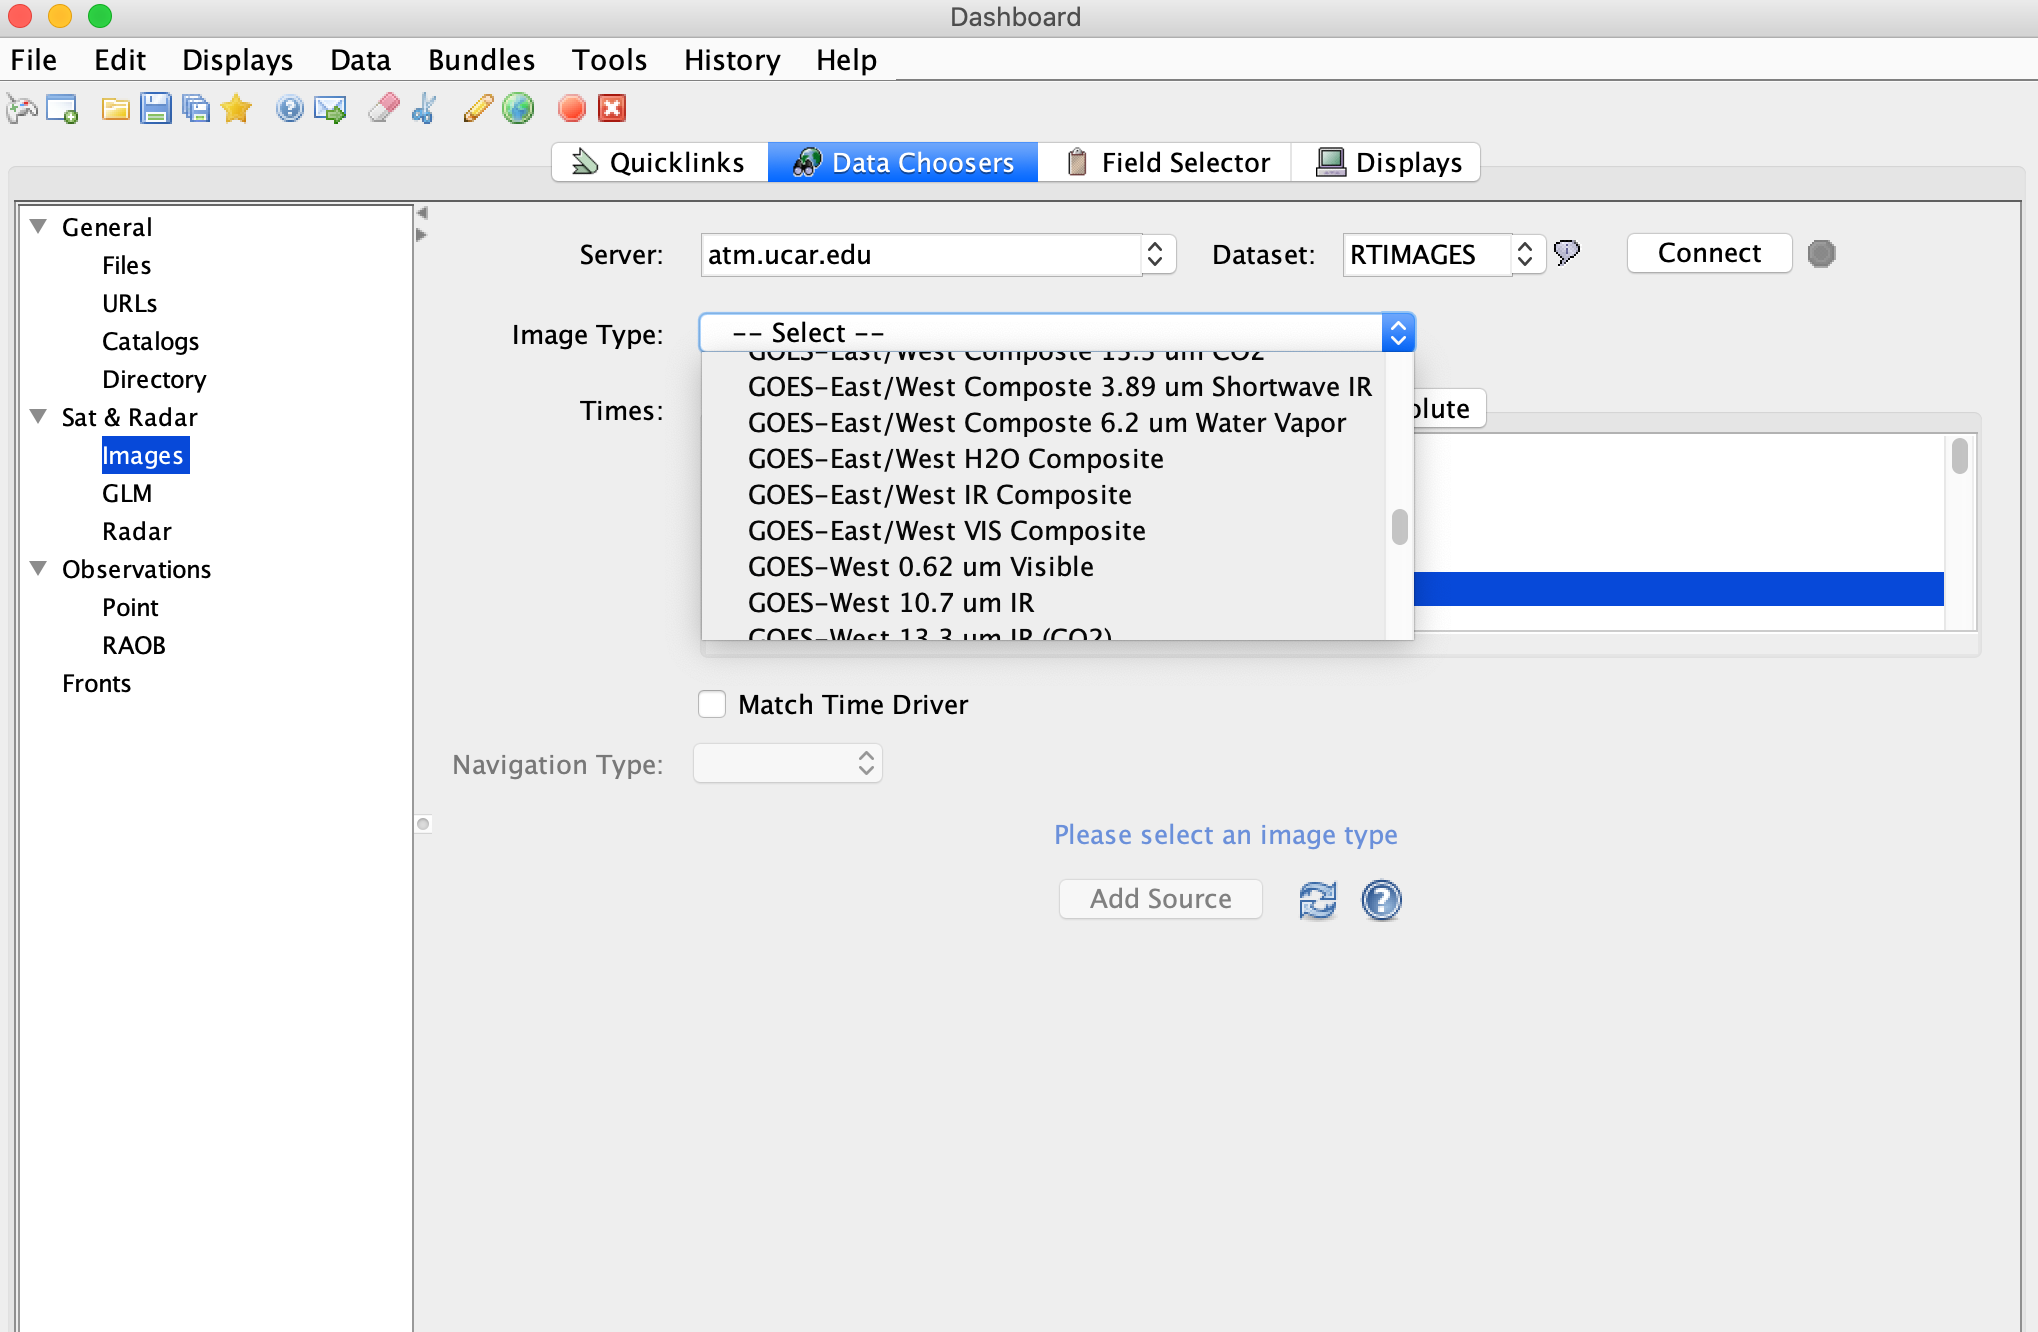Click the pink eraser toolbar icon

383,109
